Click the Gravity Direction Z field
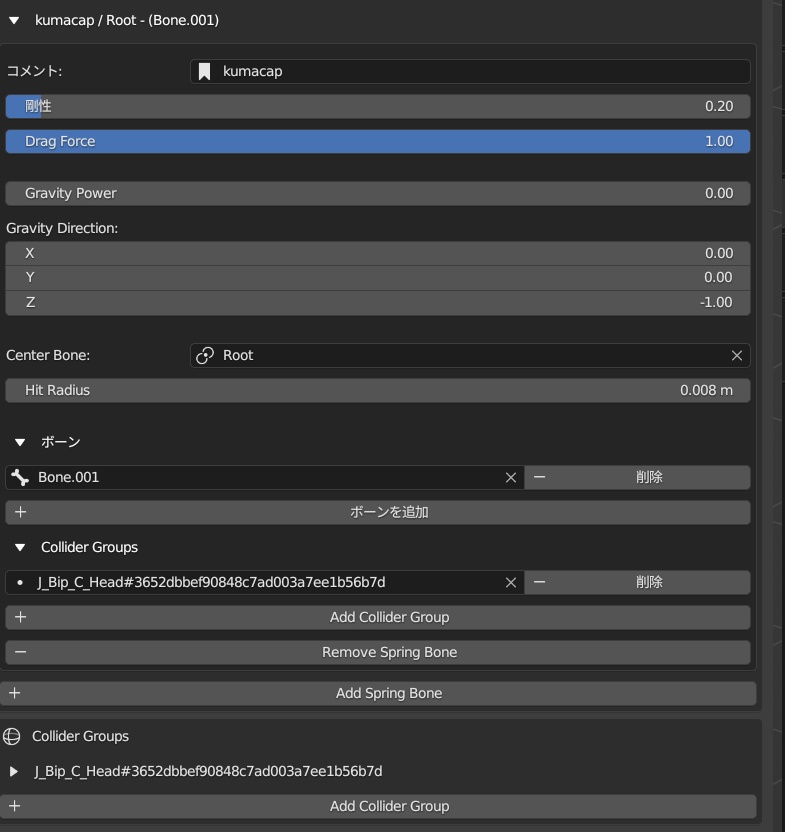Image resolution: width=785 pixels, height=832 pixels. pyautogui.click(x=378, y=302)
